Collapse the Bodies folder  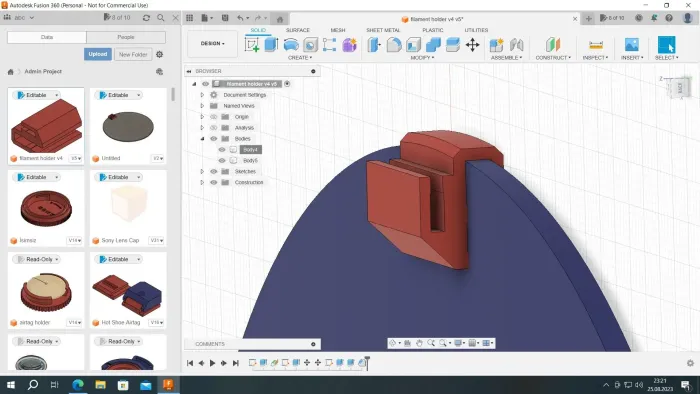pyautogui.click(x=202, y=139)
